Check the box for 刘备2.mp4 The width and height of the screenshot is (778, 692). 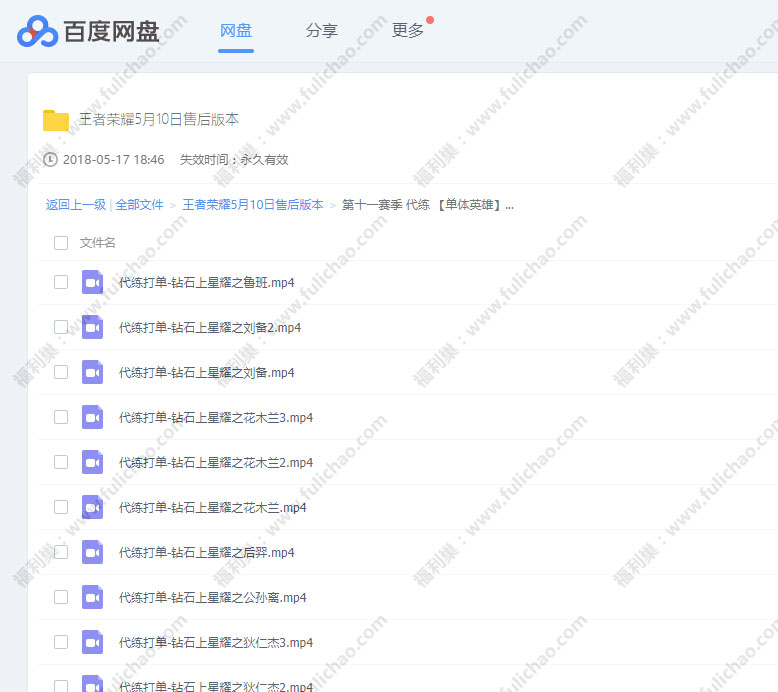point(61,327)
